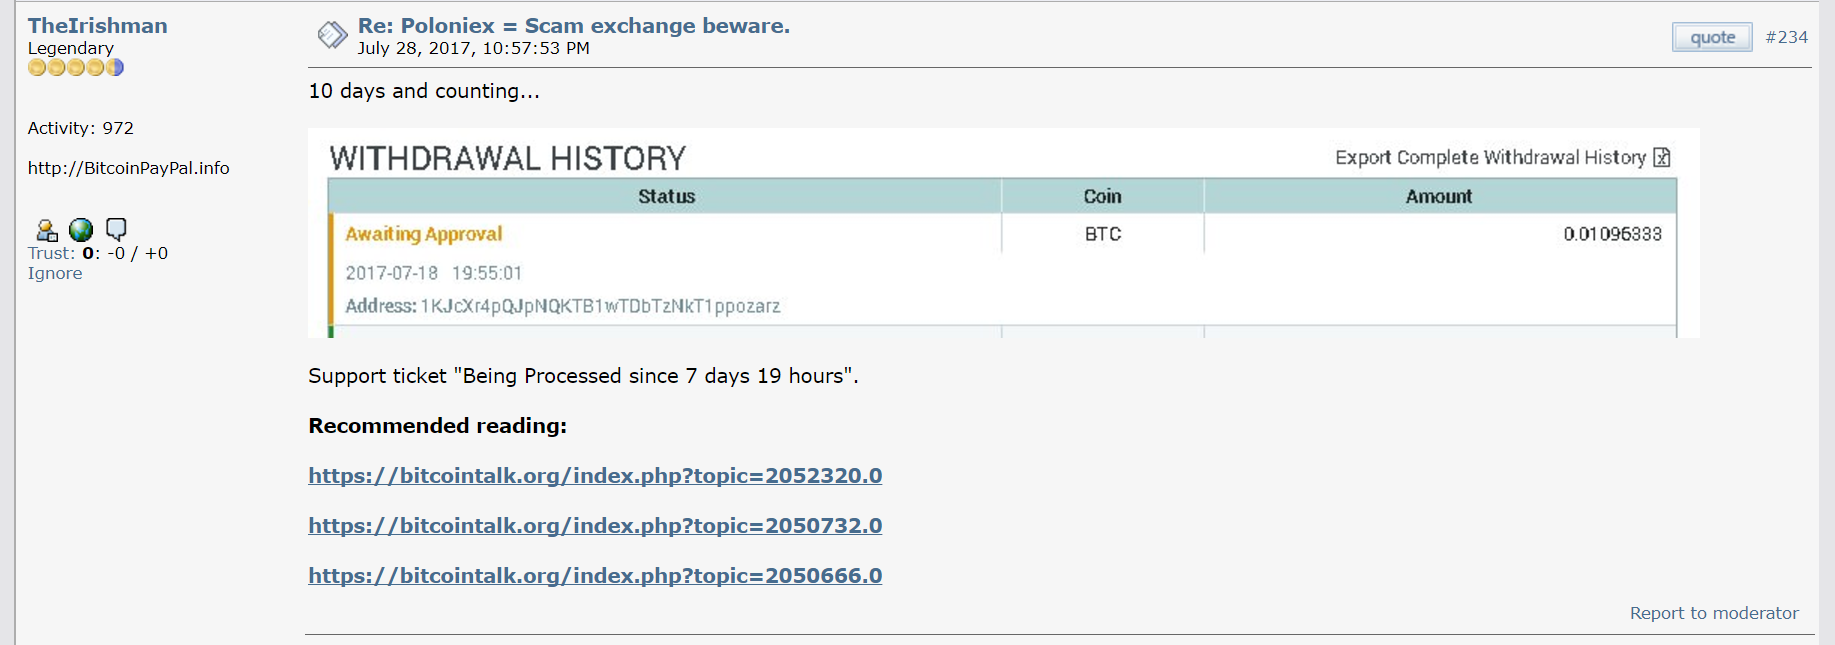Click Export Complete Withdrawal History text
Screen dimensions: 1835x645
pyautogui.click(x=1490, y=157)
